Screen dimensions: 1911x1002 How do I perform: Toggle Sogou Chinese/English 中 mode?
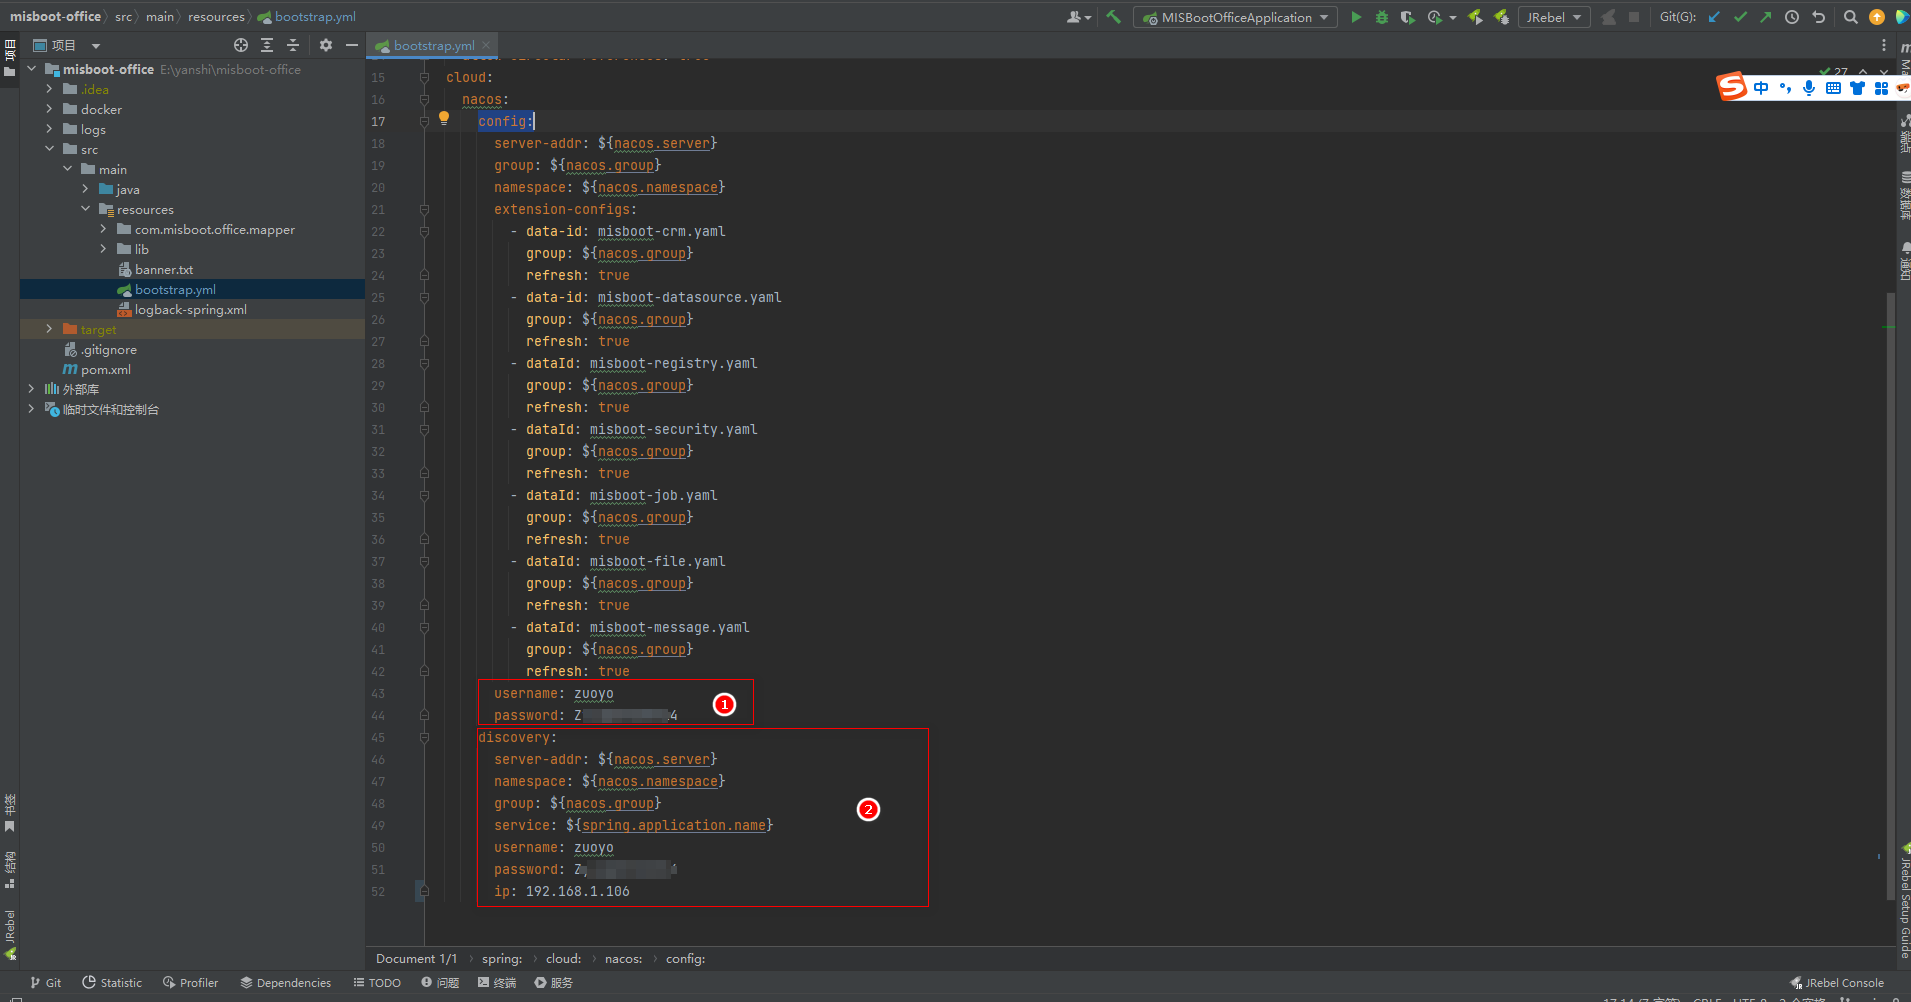1761,88
